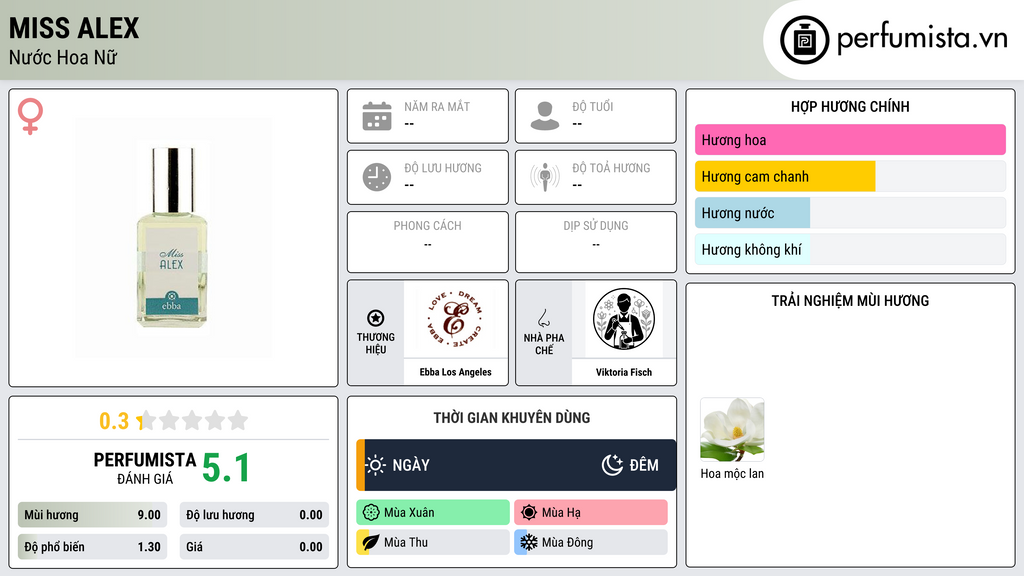Image resolution: width=1024 pixels, height=576 pixels.
Task: Click the Giá 0.00 score bar
Action: click(254, 547)
